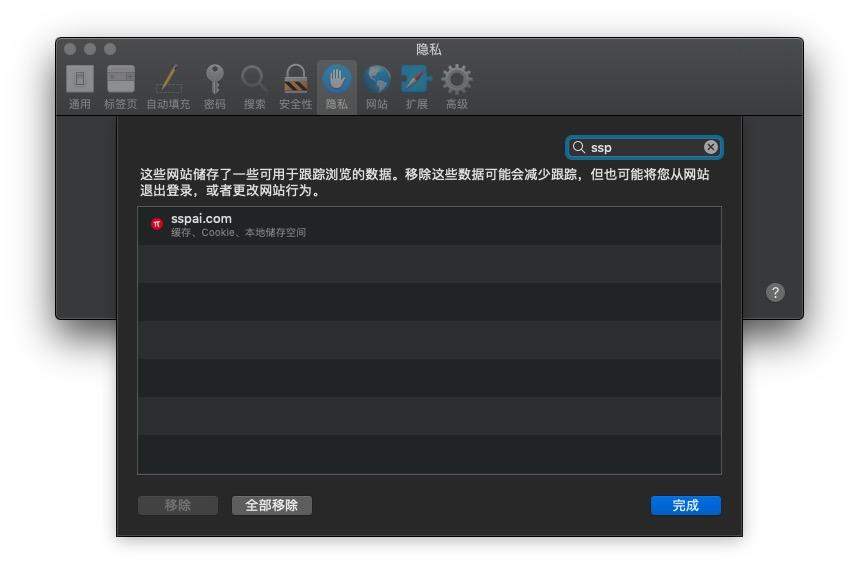Close the 隐私 preferences window

tap(70, 49)
